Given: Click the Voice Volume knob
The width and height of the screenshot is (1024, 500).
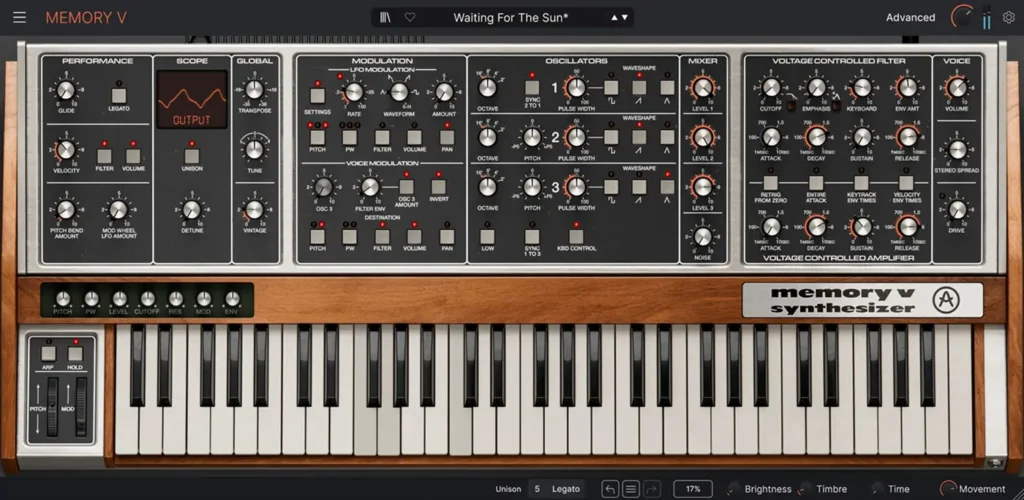Looking at the screenshot, I should coord(957,87).
